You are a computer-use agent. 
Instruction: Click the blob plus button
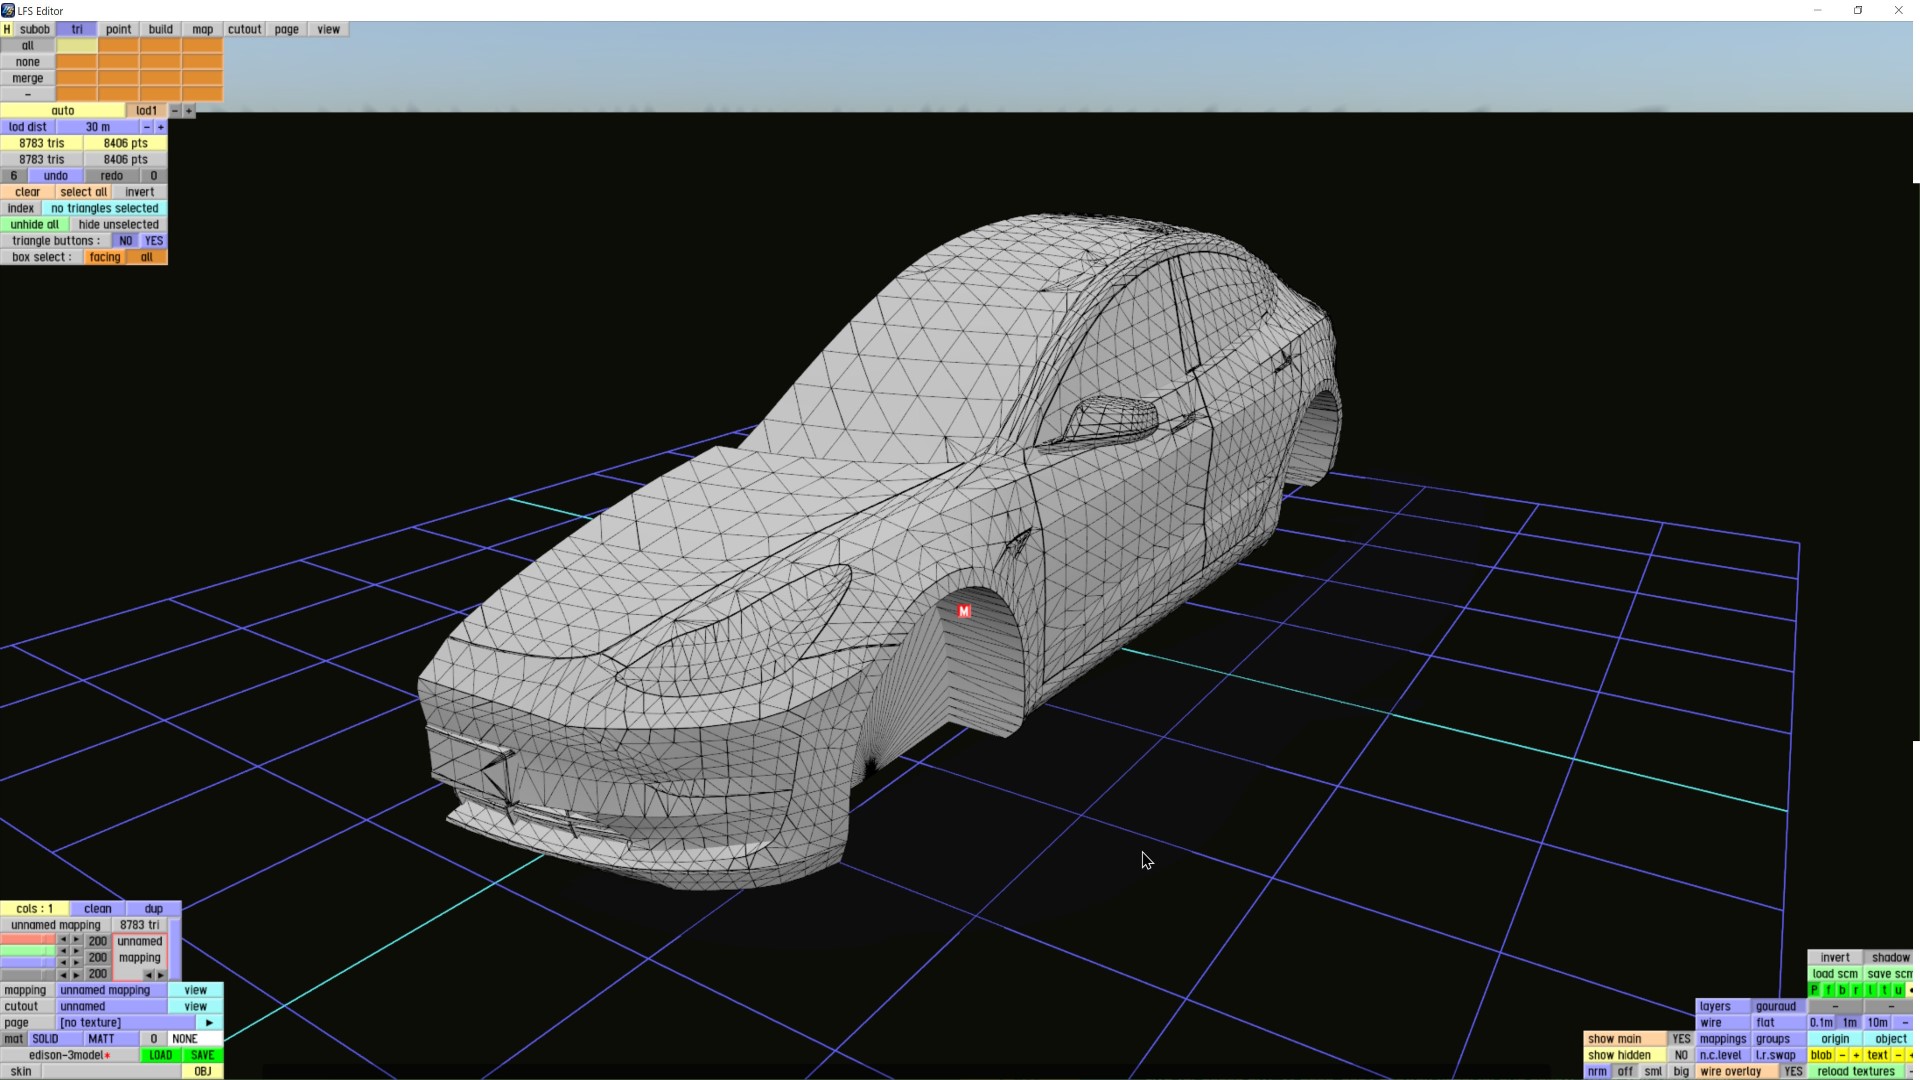point(1856,1055)
